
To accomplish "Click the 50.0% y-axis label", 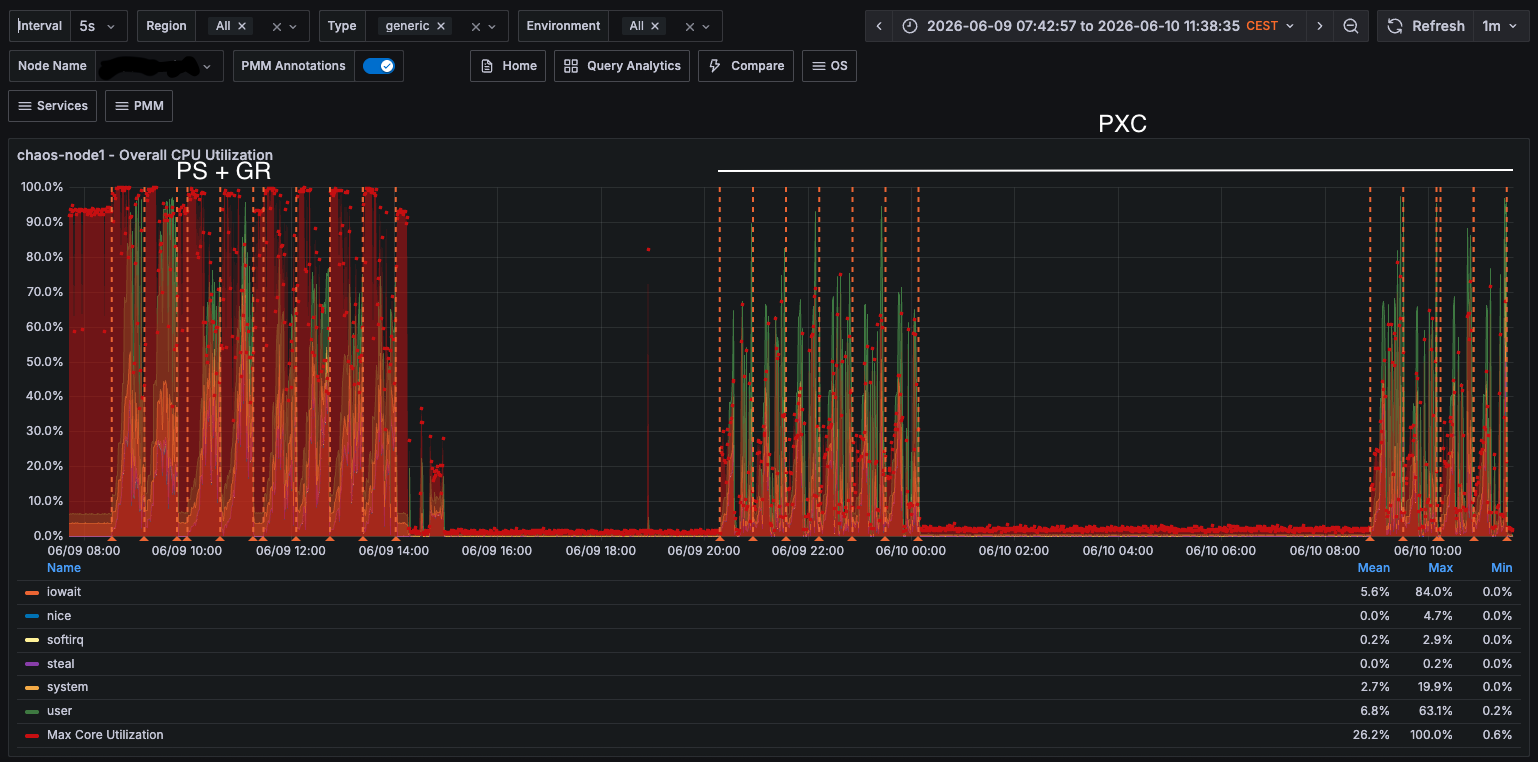I will pyautogui.click(x=45, y=361).
